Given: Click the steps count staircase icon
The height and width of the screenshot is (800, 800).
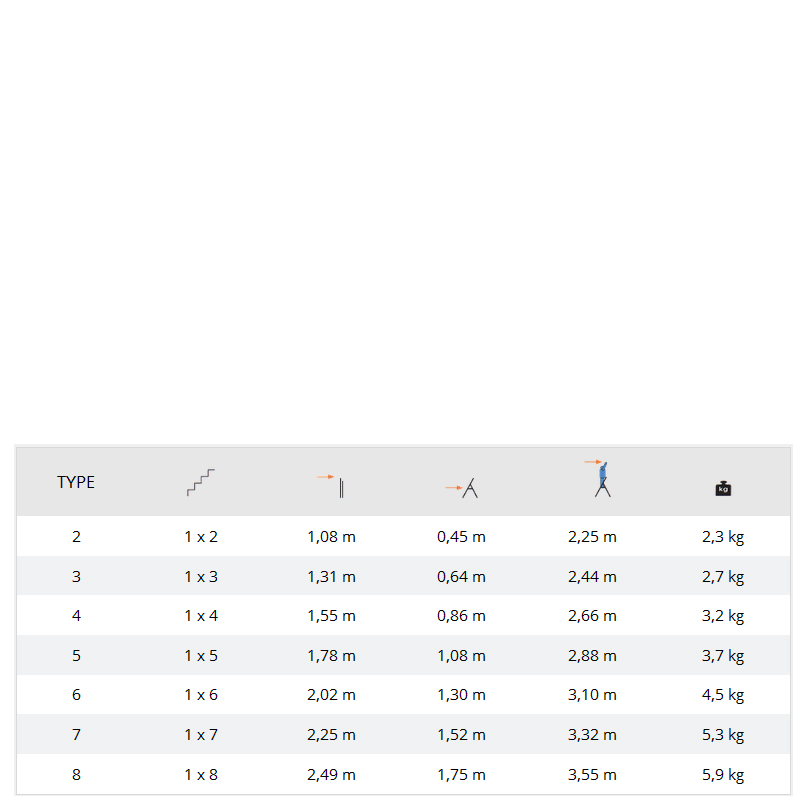Looking at the screenshot, I should tap(200, 483).
